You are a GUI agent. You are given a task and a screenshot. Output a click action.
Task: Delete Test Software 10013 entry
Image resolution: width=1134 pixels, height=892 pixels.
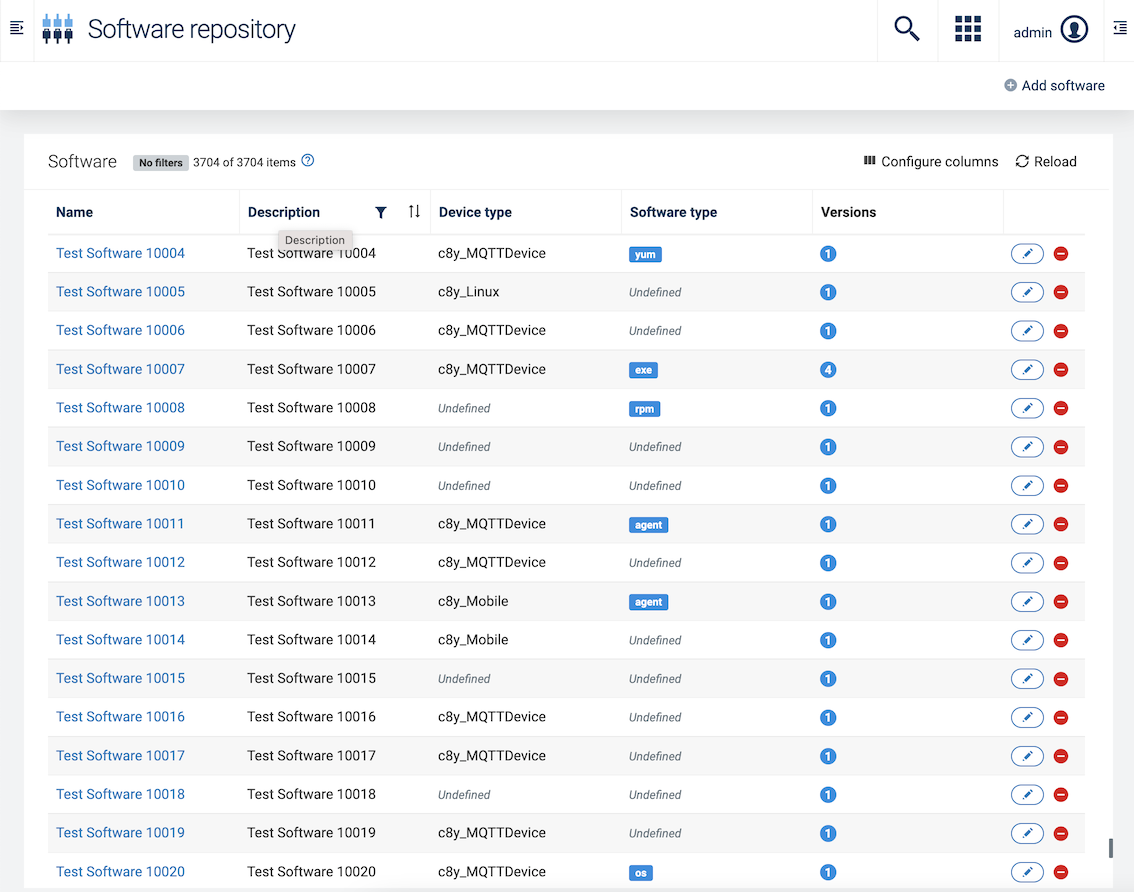point(1061,602)
